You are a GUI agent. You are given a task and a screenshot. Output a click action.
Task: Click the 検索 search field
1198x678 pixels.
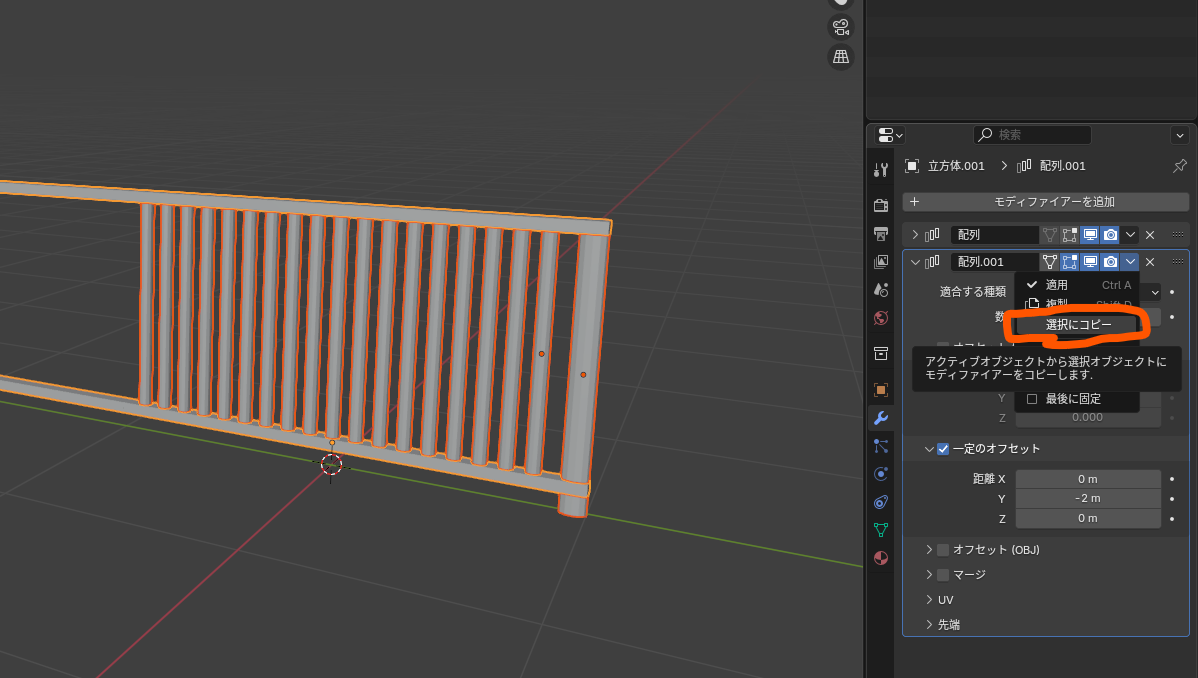coord(1032,135)
